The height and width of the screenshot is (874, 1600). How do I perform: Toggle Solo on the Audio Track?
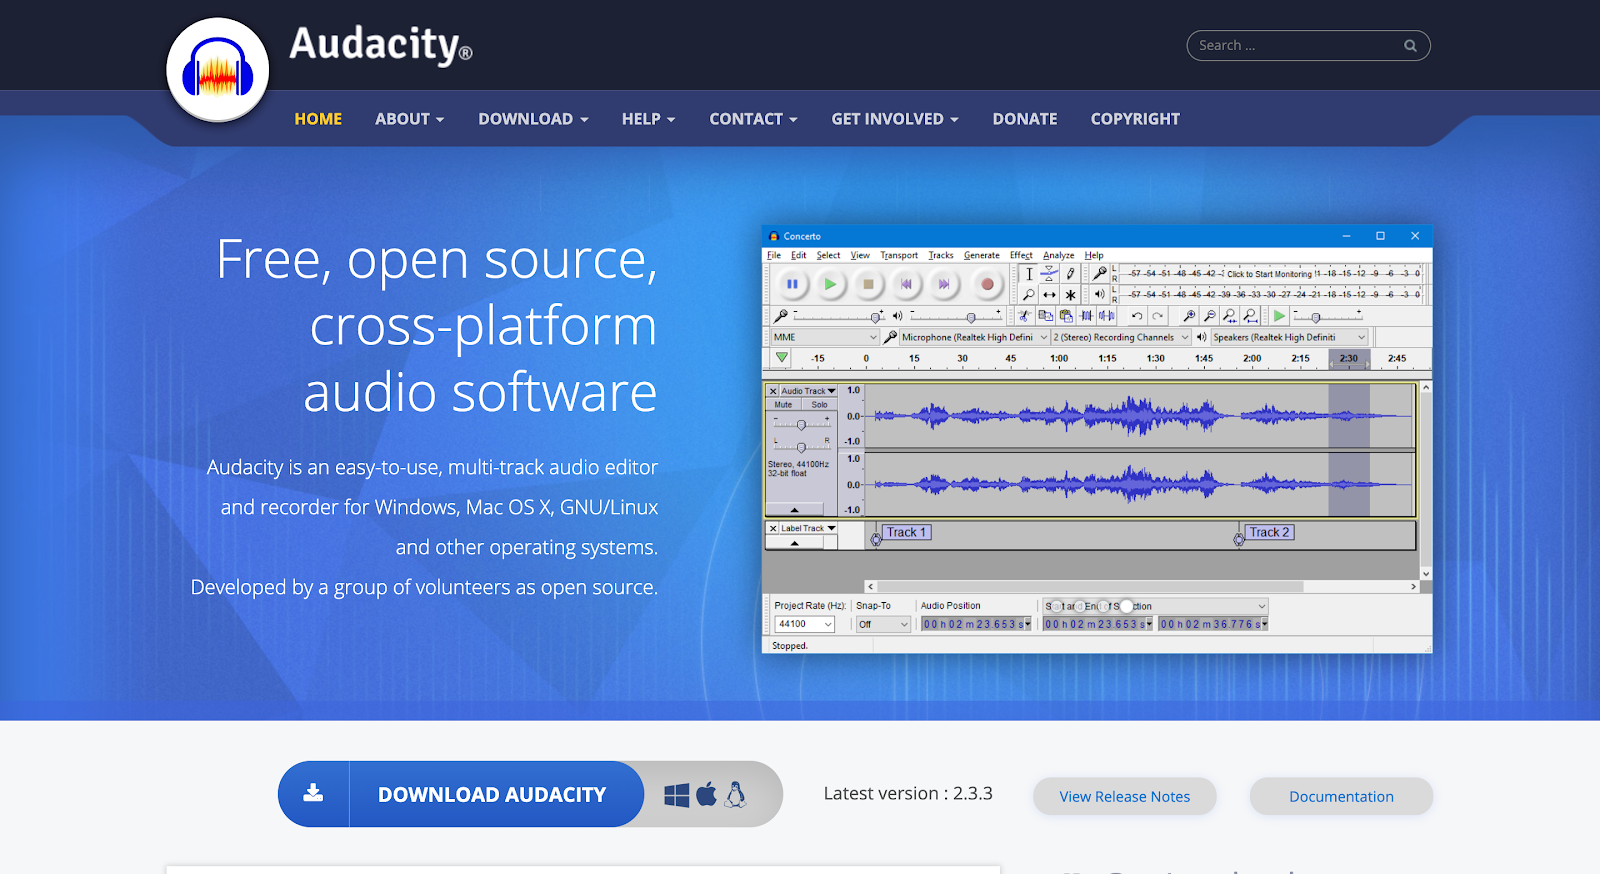tap(819, 405)
